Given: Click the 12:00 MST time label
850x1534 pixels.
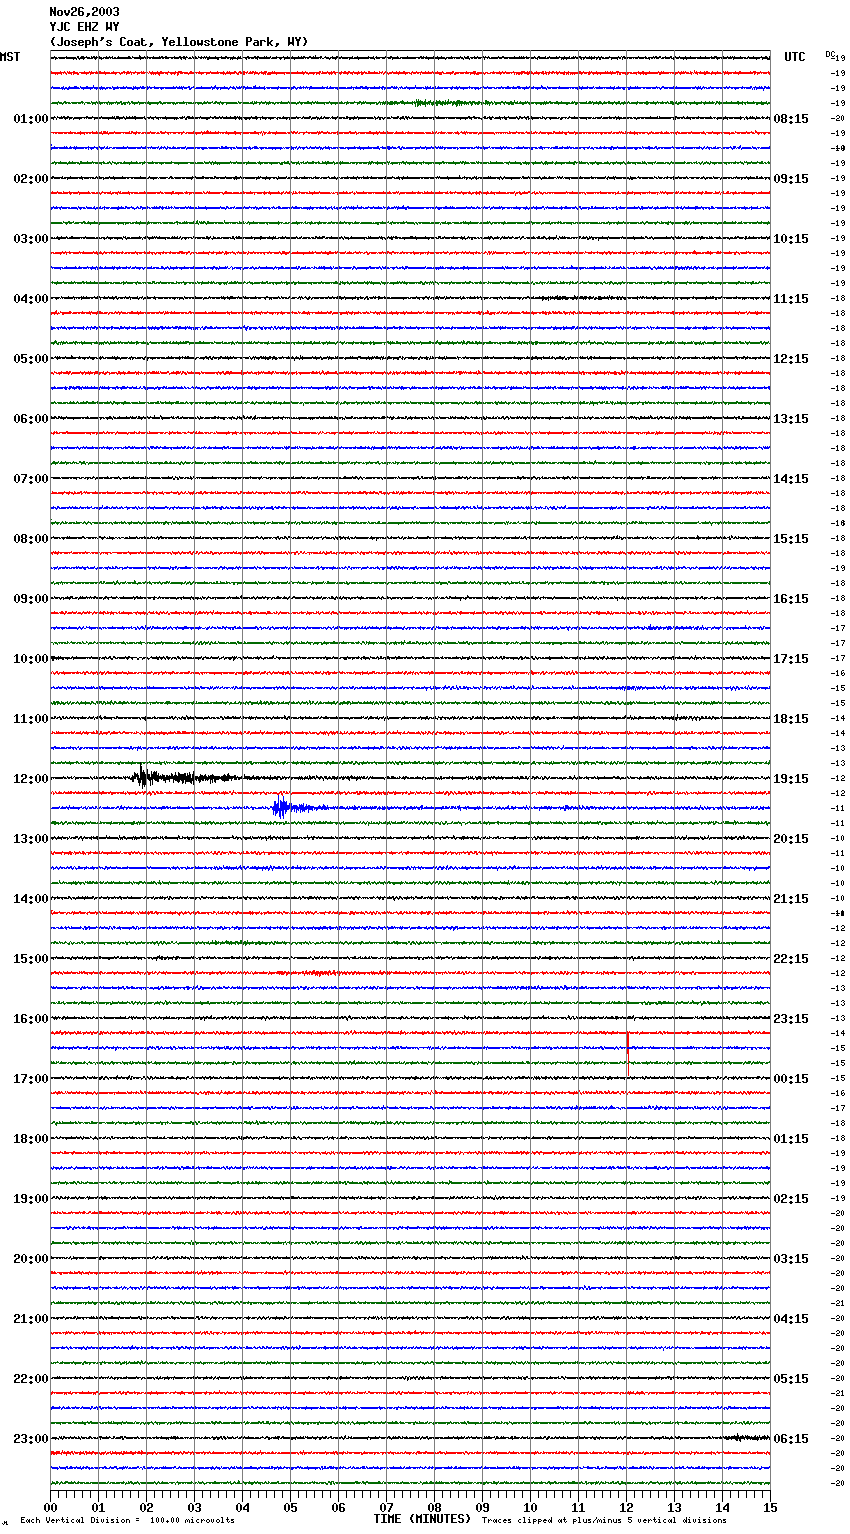Looking at the screenshot, I should [x=31, y=779].
